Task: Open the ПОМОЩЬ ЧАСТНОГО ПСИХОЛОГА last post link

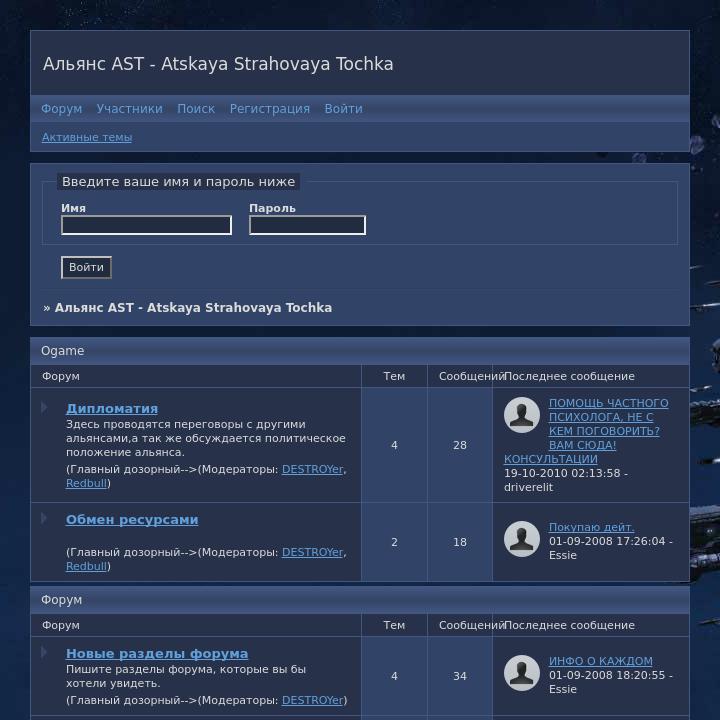Action: pyautogui.click(x=586, y=431)
